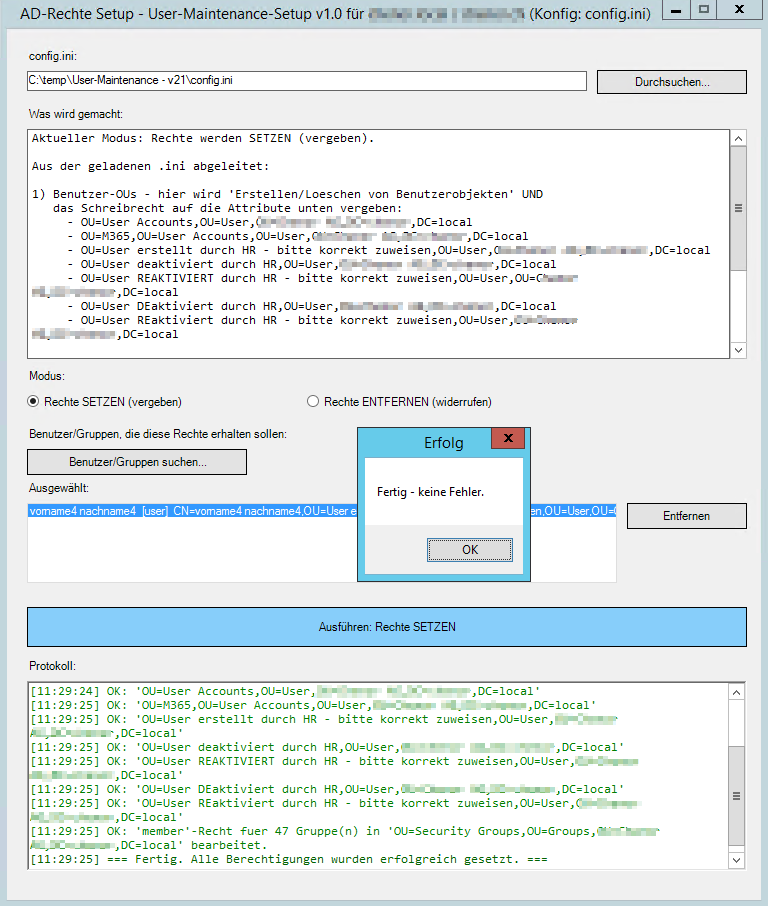Viewport: 768px width, 906px height.
Task: Click 'Aus der geladenen .ini abgeleitet:' line
Action: point(150,166)
